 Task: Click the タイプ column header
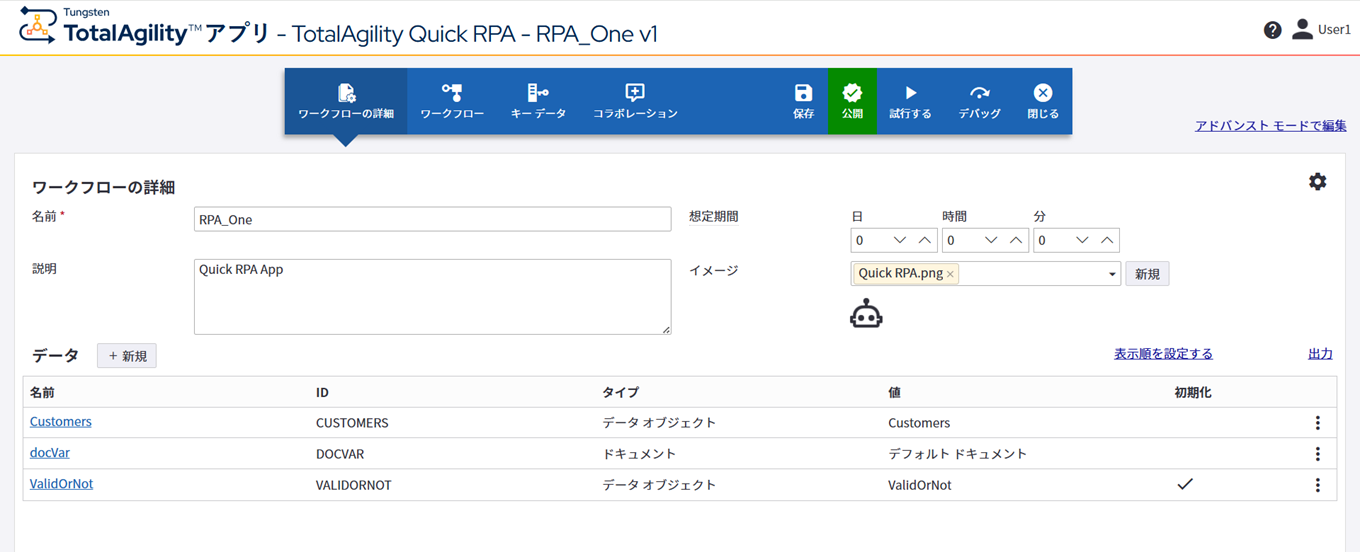(620, 393)
